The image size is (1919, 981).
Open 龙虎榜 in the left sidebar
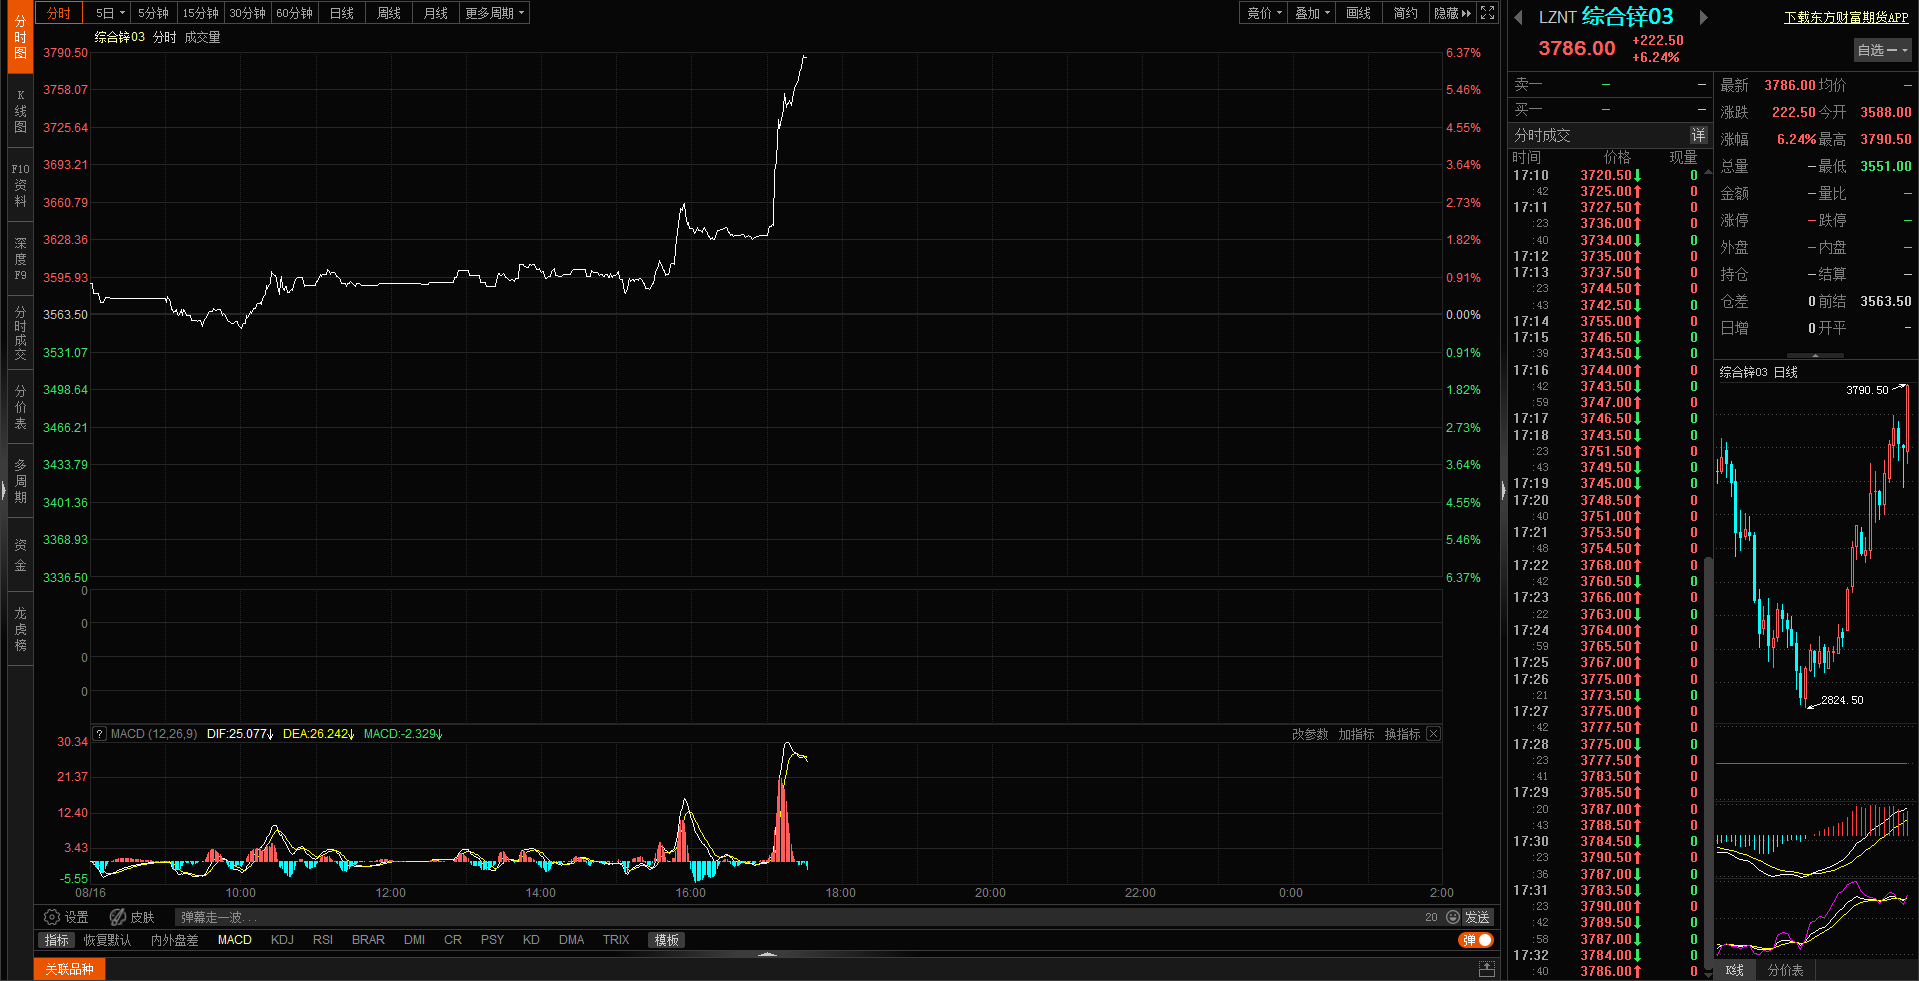pyautogui.click(x=20, y=629)
